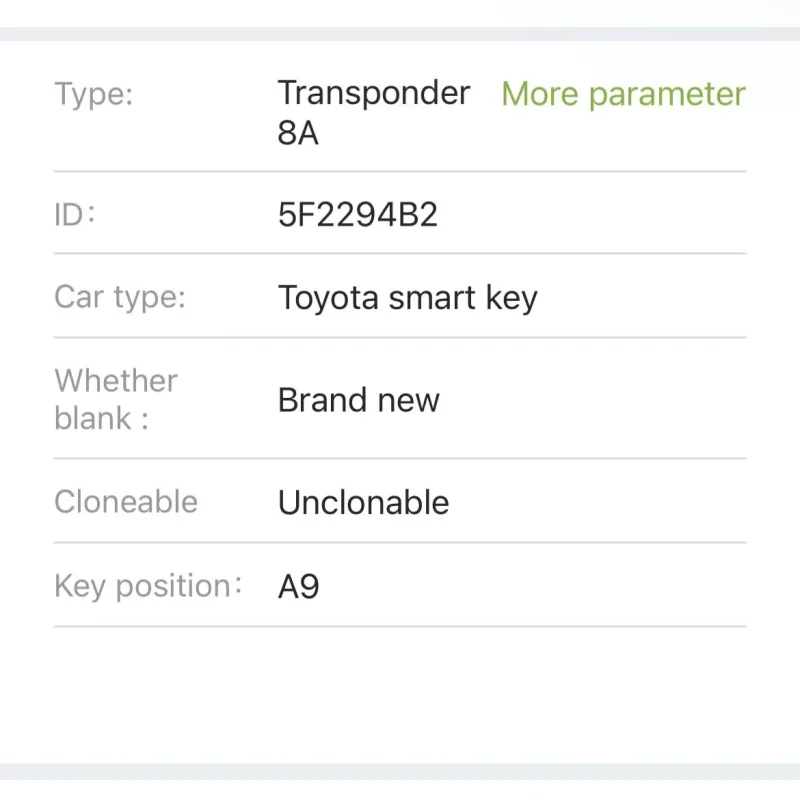Select the Toyota smart key value

[x=407, y=298]
